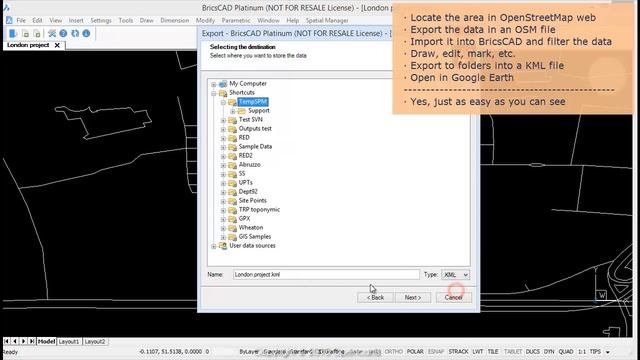
Task: Expand the GIS Samples folder node
Action: pos(223,237)
